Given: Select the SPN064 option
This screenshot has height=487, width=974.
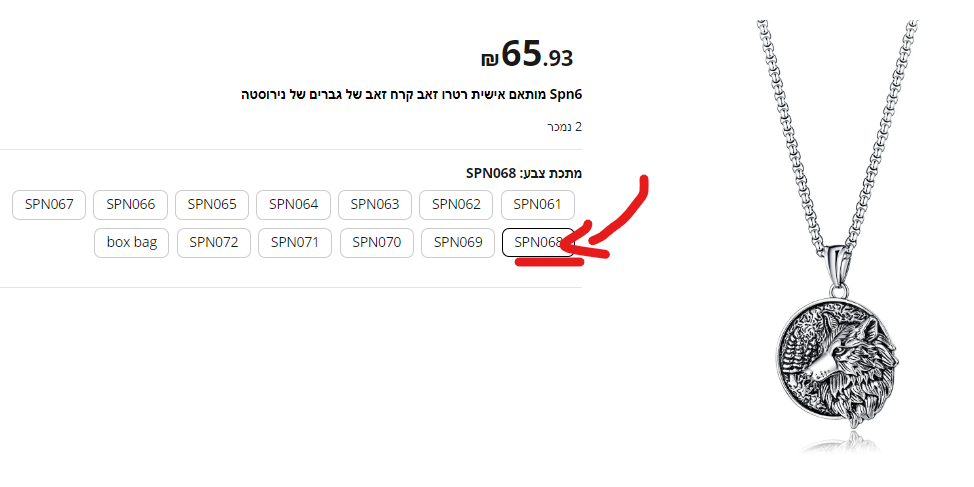Looking at the screenshot, I should (294, 204).
